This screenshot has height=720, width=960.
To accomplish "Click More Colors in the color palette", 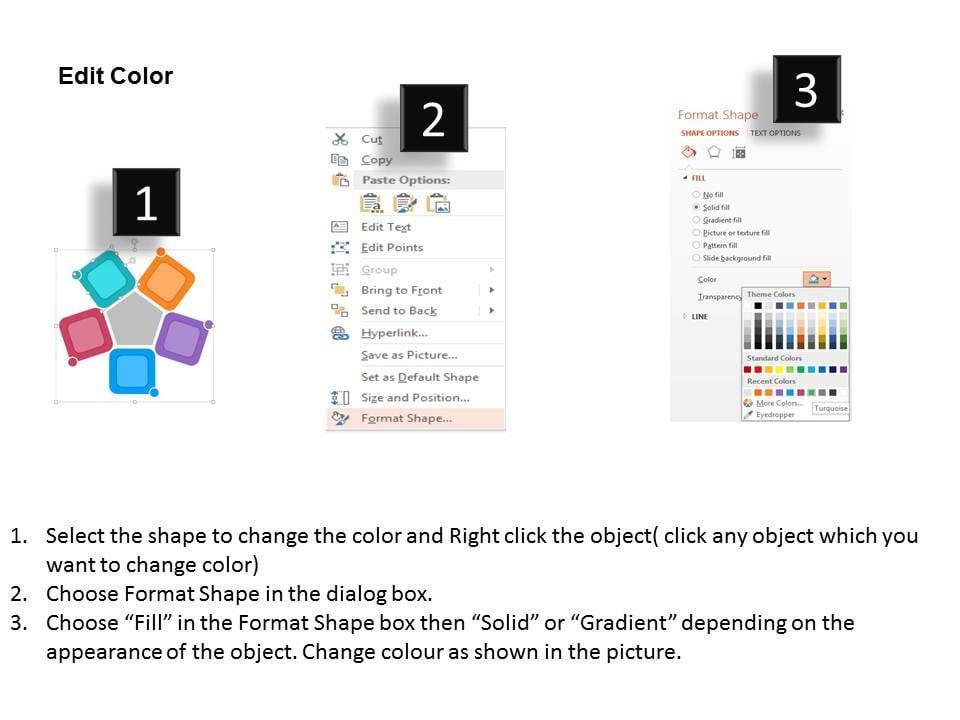I will [778, 403].
